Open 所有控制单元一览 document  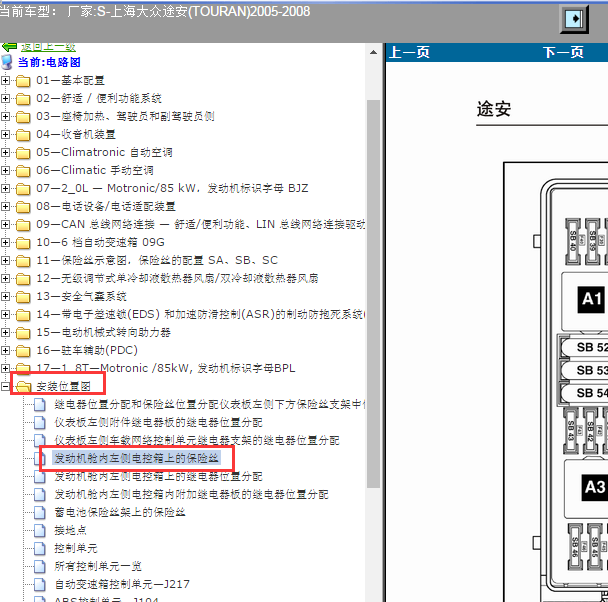[98, 566]
